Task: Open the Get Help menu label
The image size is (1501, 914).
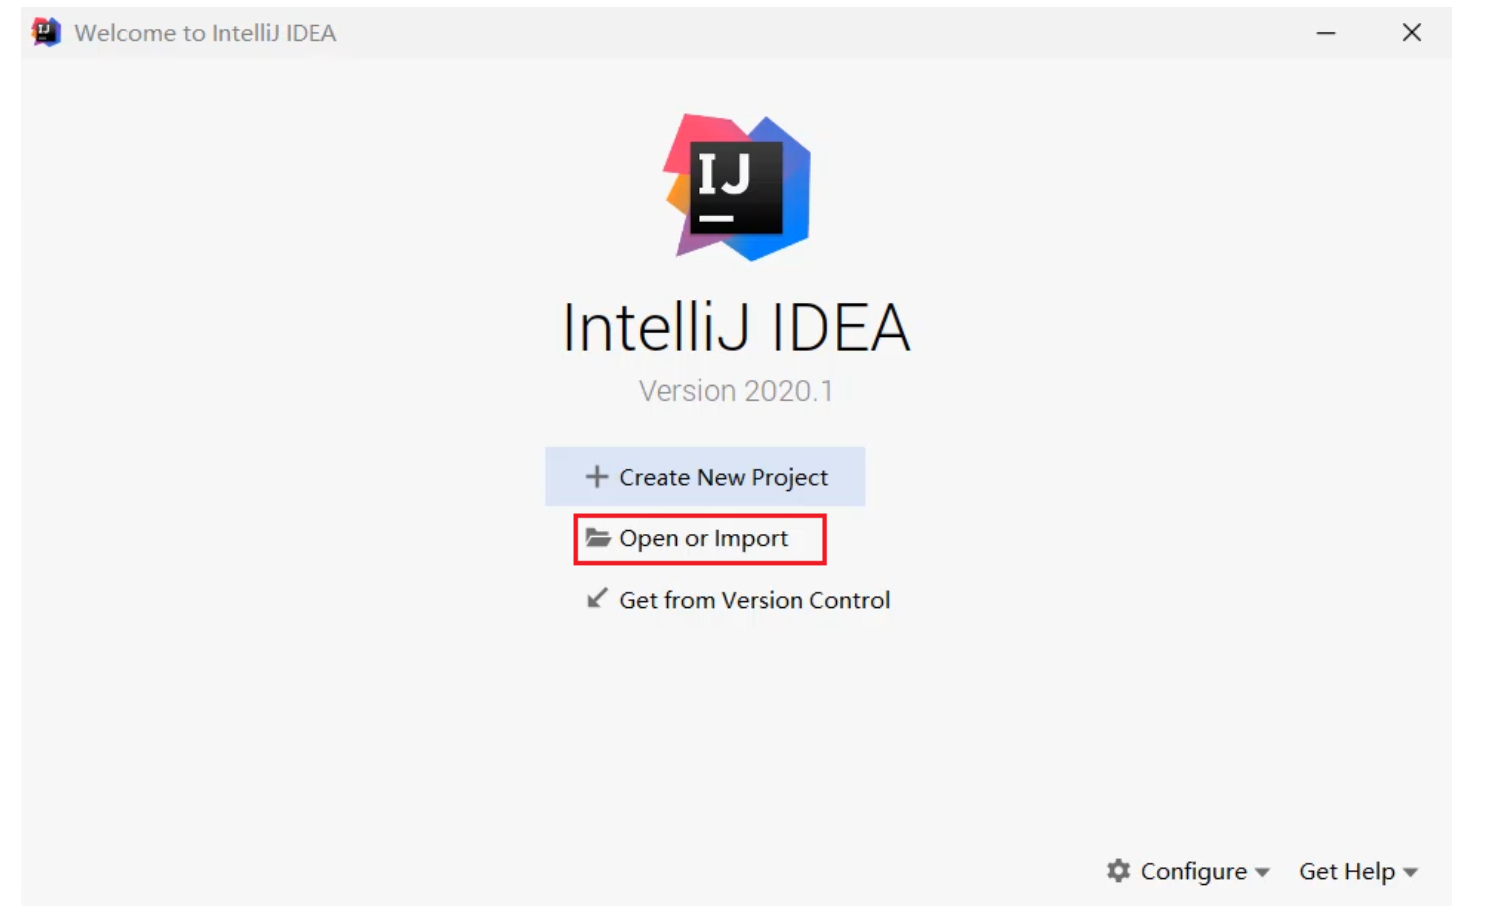Action: coord(1346,872)
